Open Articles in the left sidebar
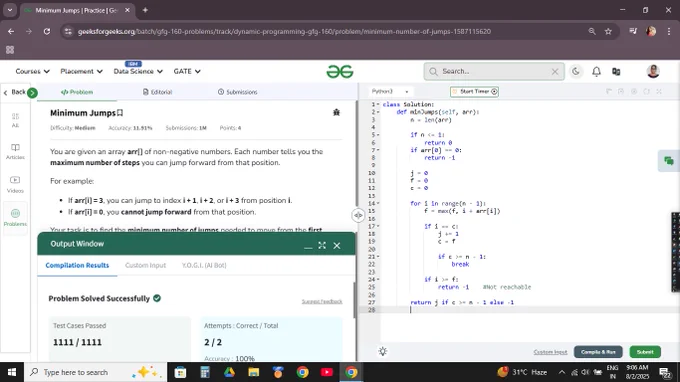This screenshot has width=680, height=382. 15,152
